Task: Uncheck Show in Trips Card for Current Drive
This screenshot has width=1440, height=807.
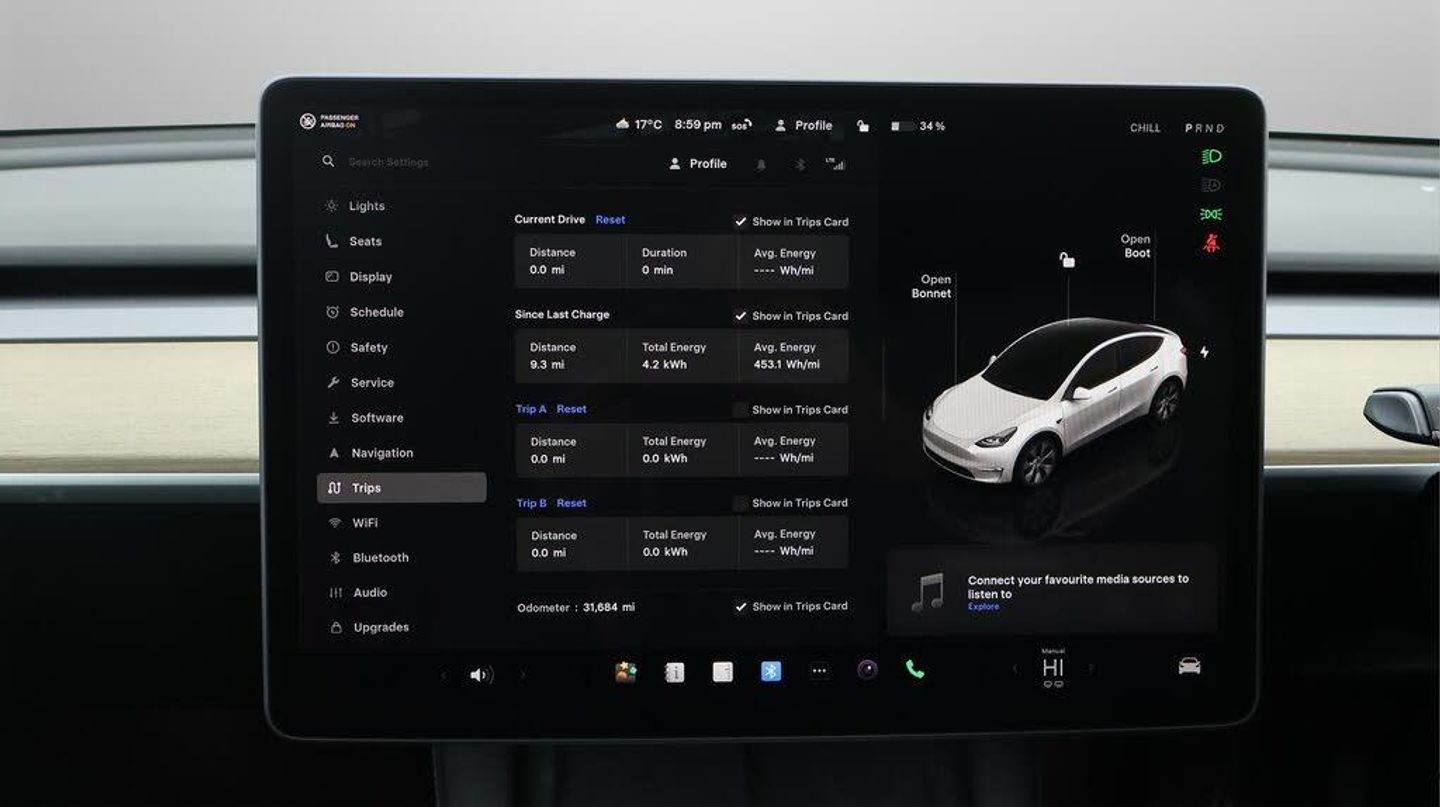Action: pos(741,222)
